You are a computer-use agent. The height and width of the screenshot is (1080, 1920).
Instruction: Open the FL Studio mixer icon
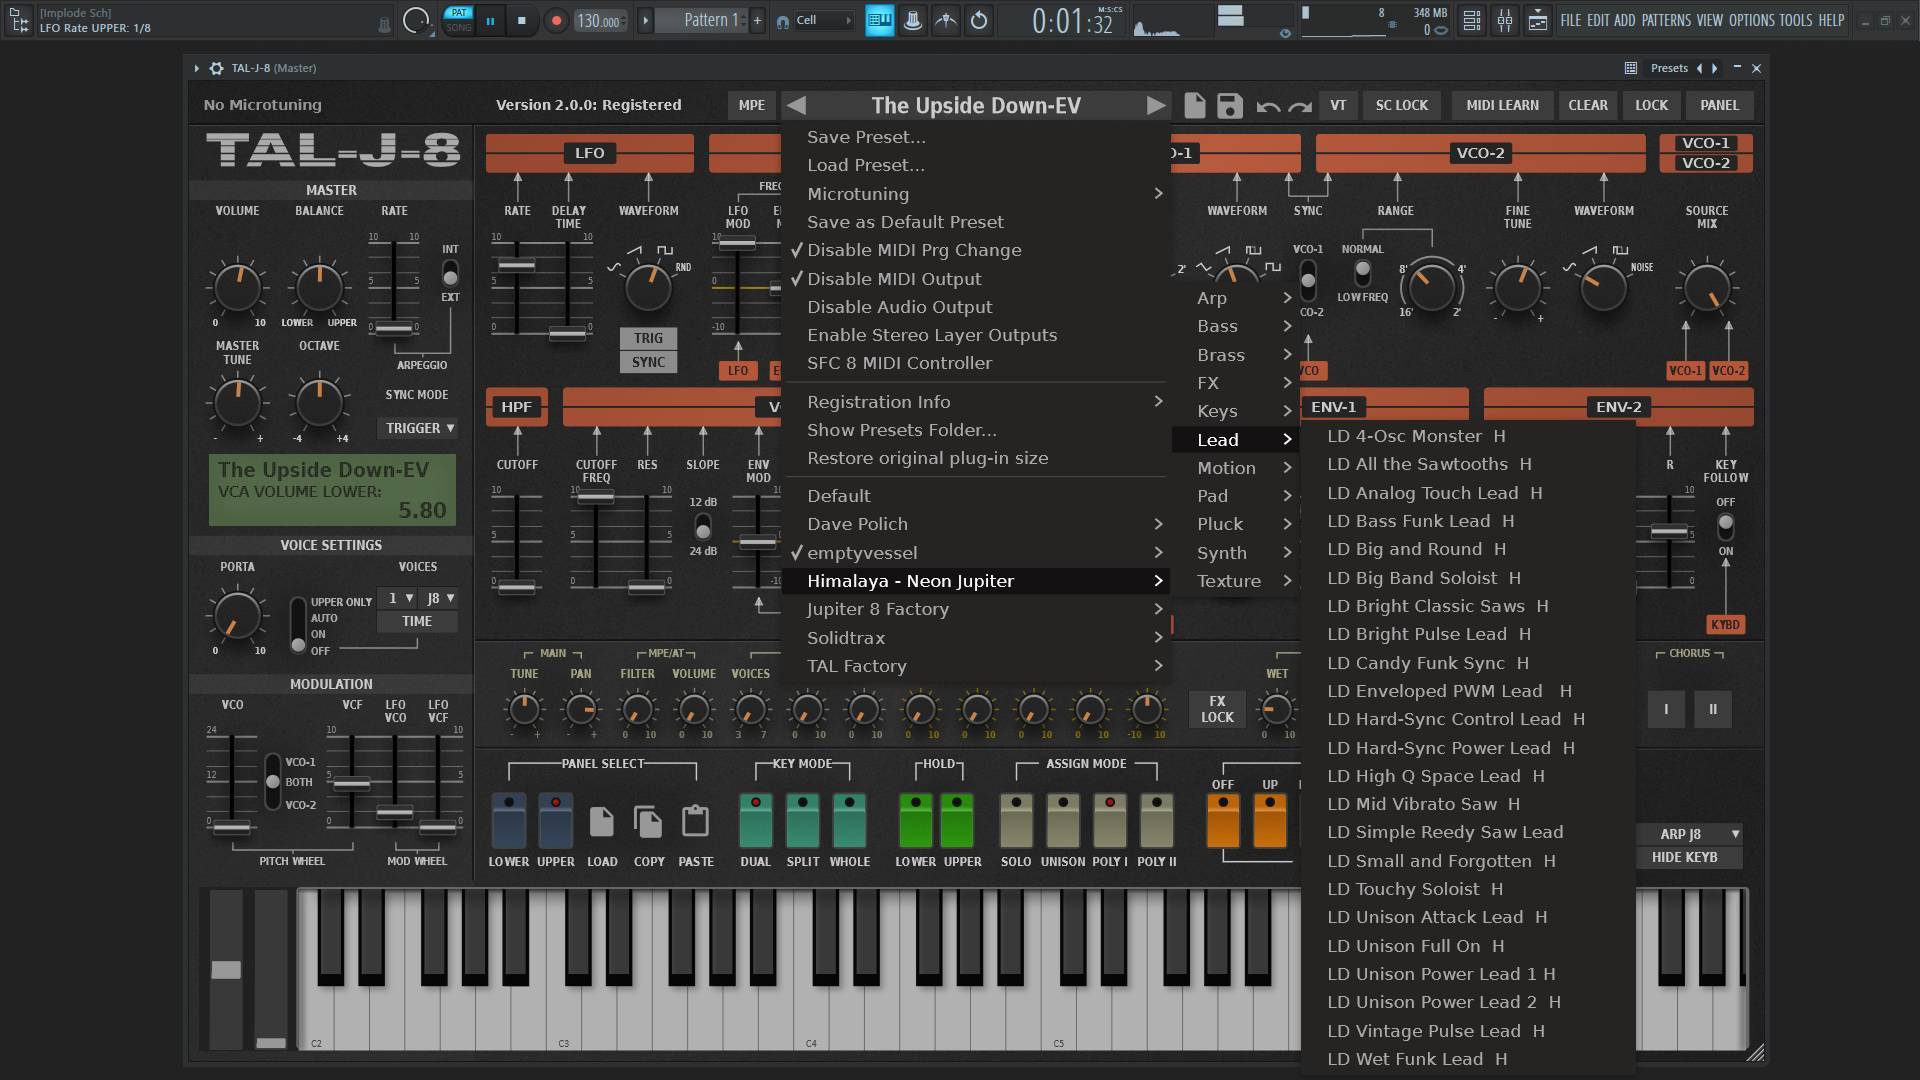(x=1504, y=20)
